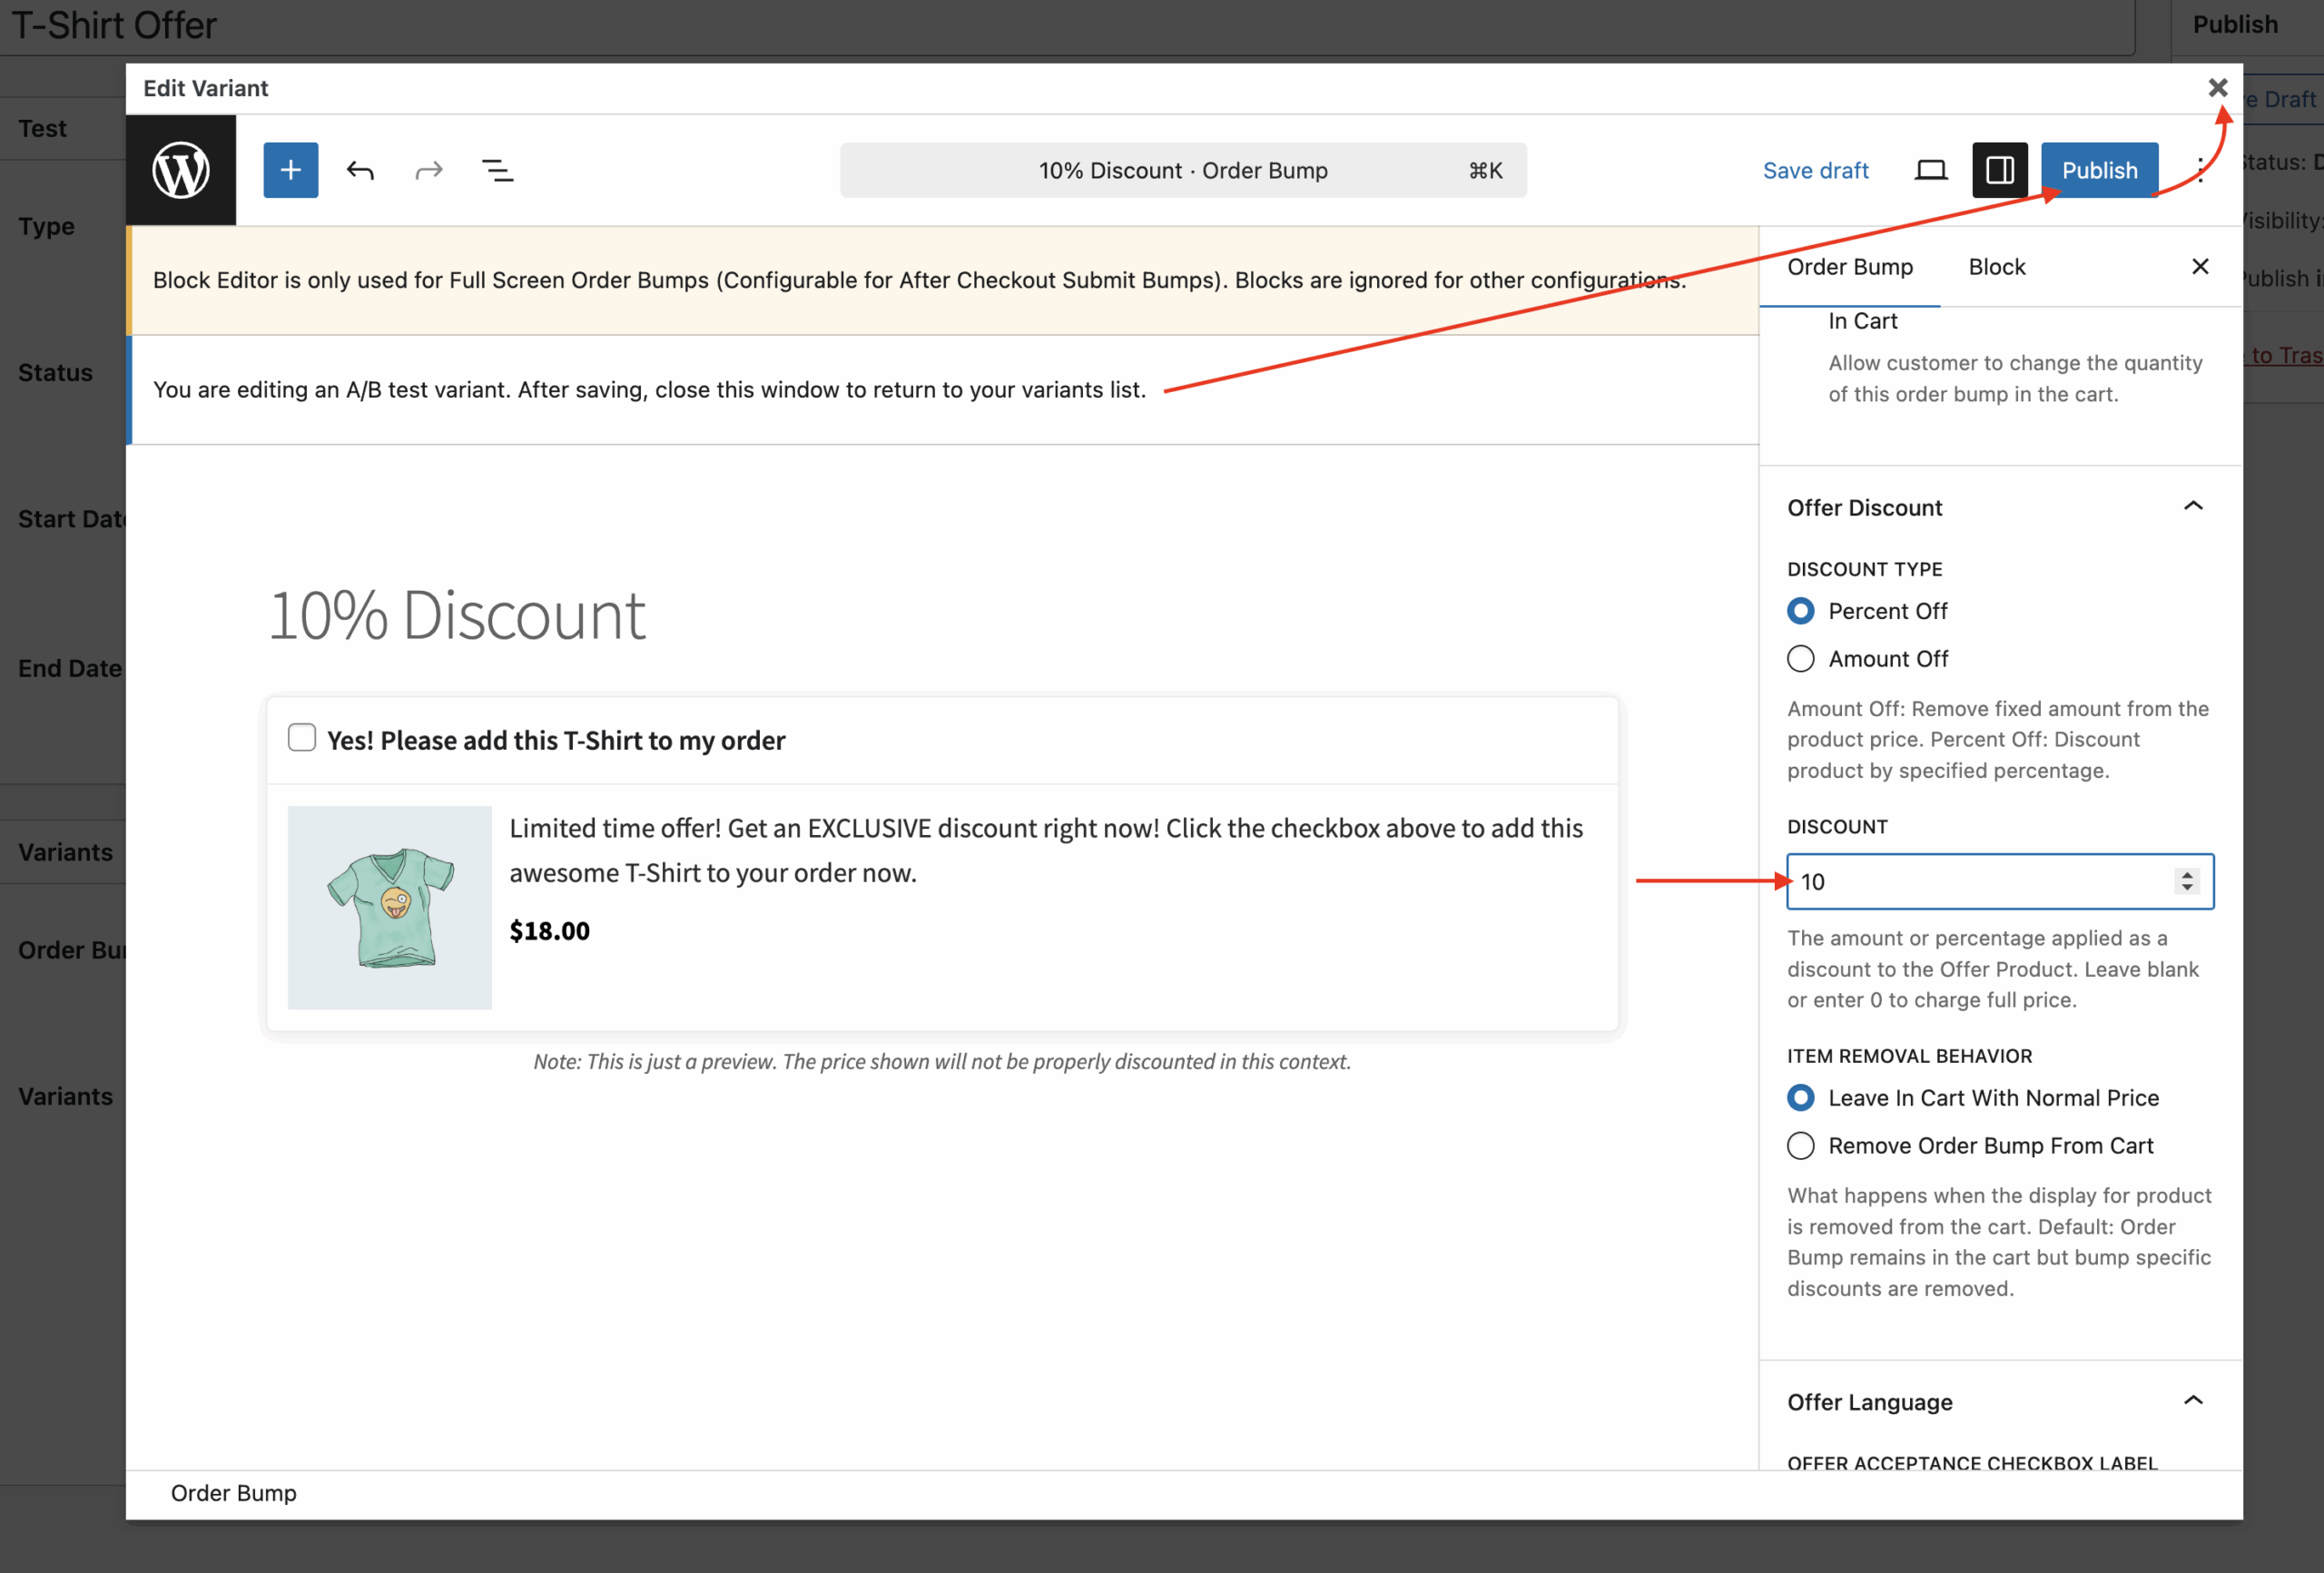The width and height of the screenshot is (2324, 1573).
Task: Toggle the settings sidebar panel icon
Action: (x=2000, y=170)
